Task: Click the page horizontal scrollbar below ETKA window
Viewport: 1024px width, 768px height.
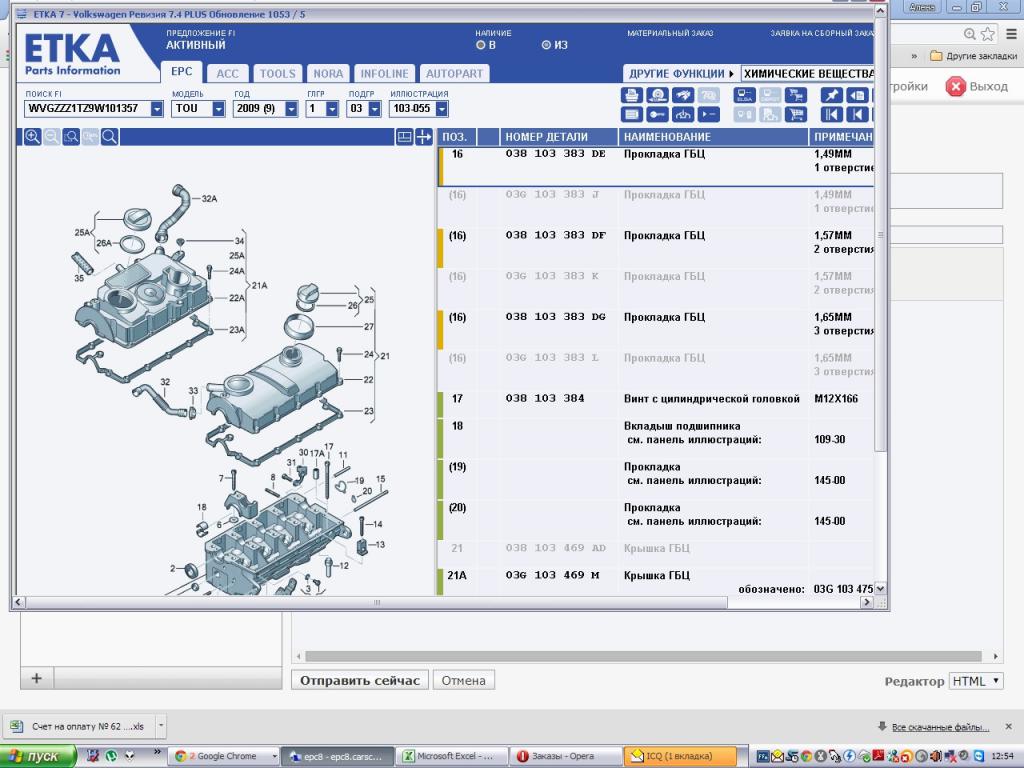Action: pos(643,656)
